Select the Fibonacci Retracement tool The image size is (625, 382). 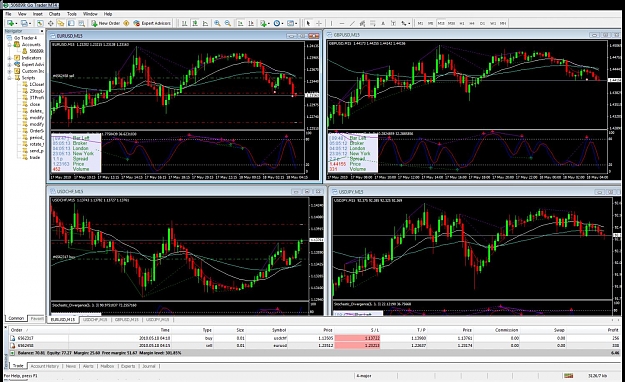pos(373,24)
